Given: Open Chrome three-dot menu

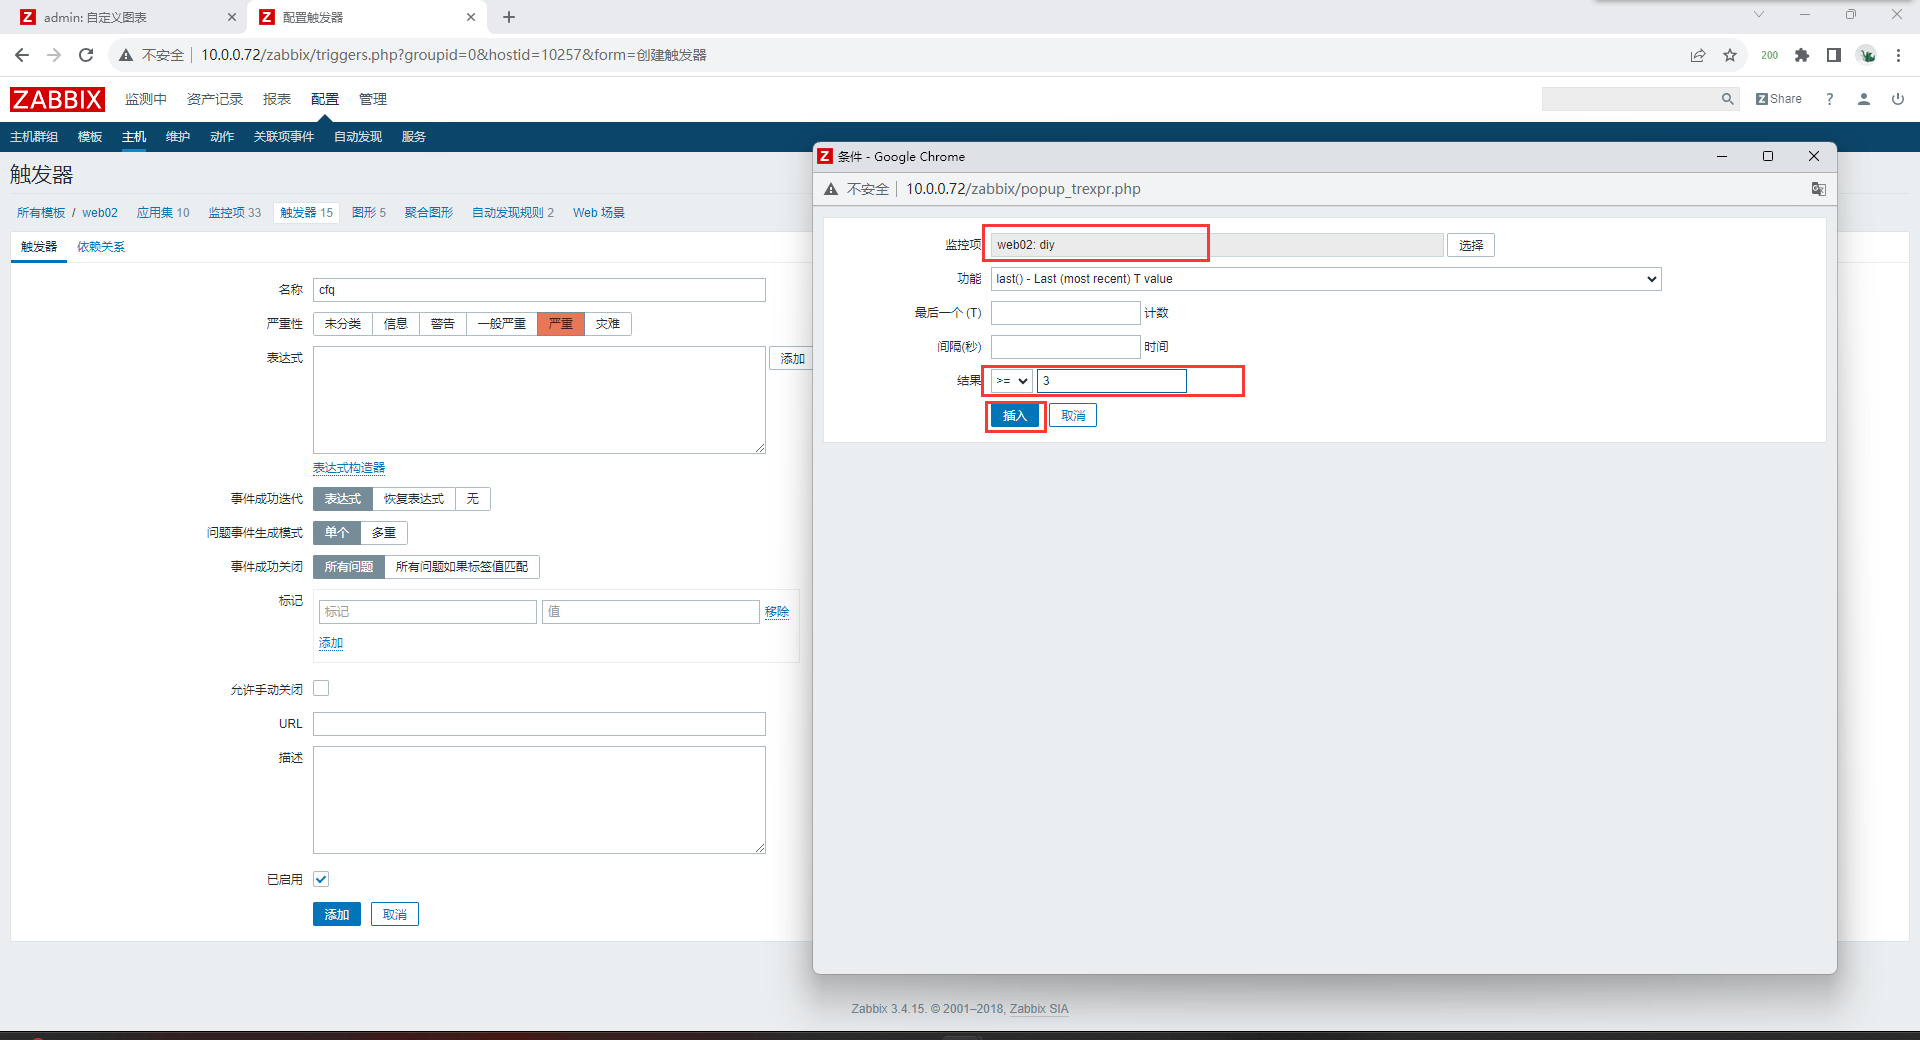Looking at the screenshot, I should tap(1898, 55).
